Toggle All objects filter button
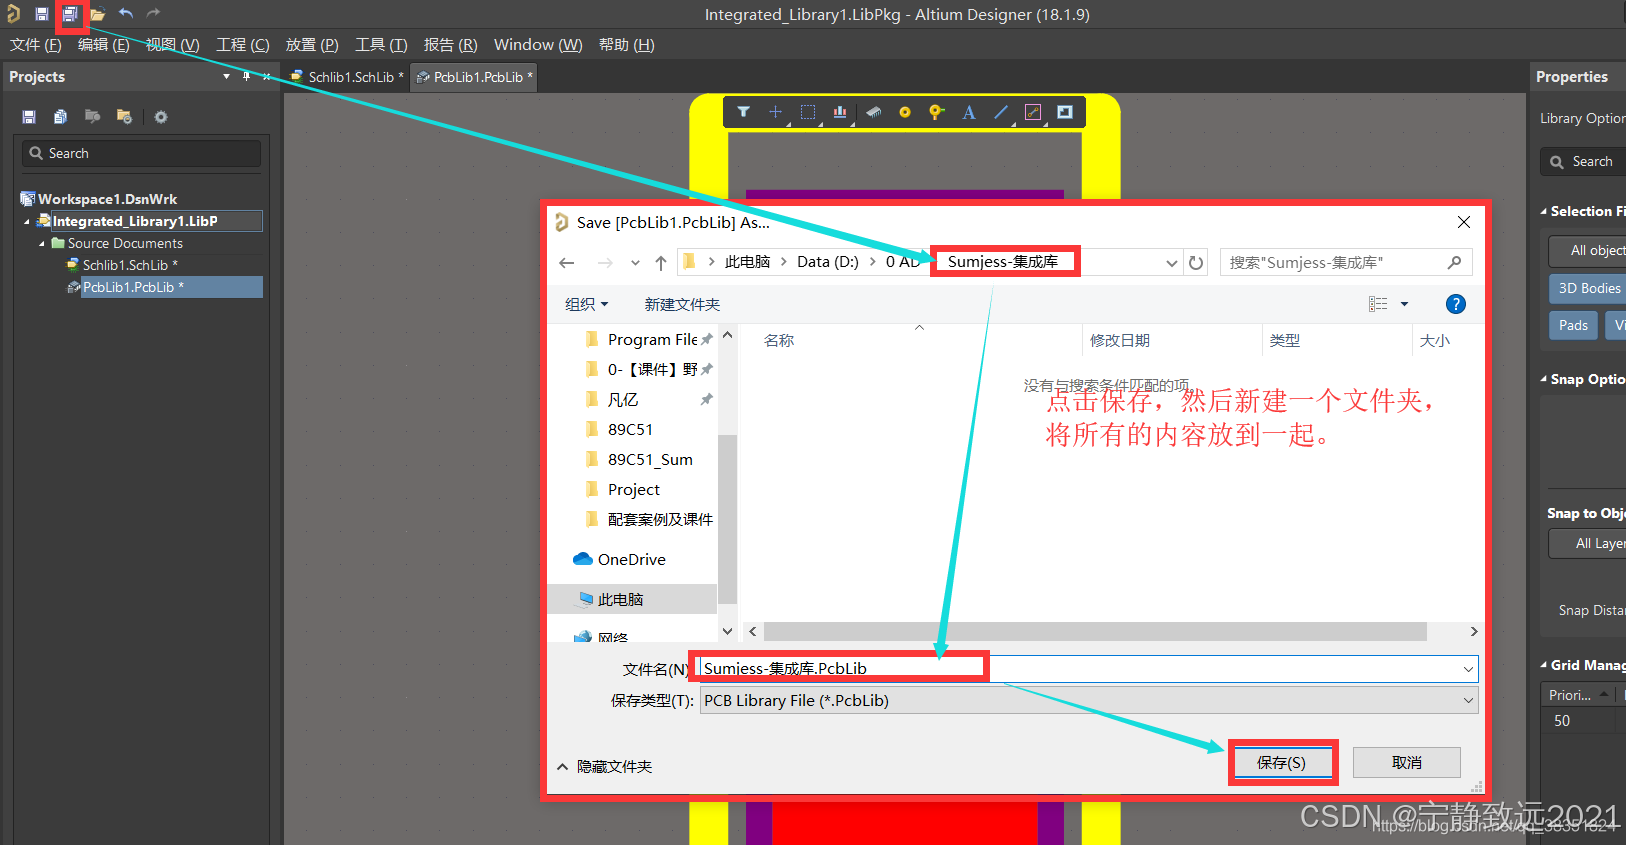Image resolution: width=1626 pixels, height=845 pixels. (1590, 250)
